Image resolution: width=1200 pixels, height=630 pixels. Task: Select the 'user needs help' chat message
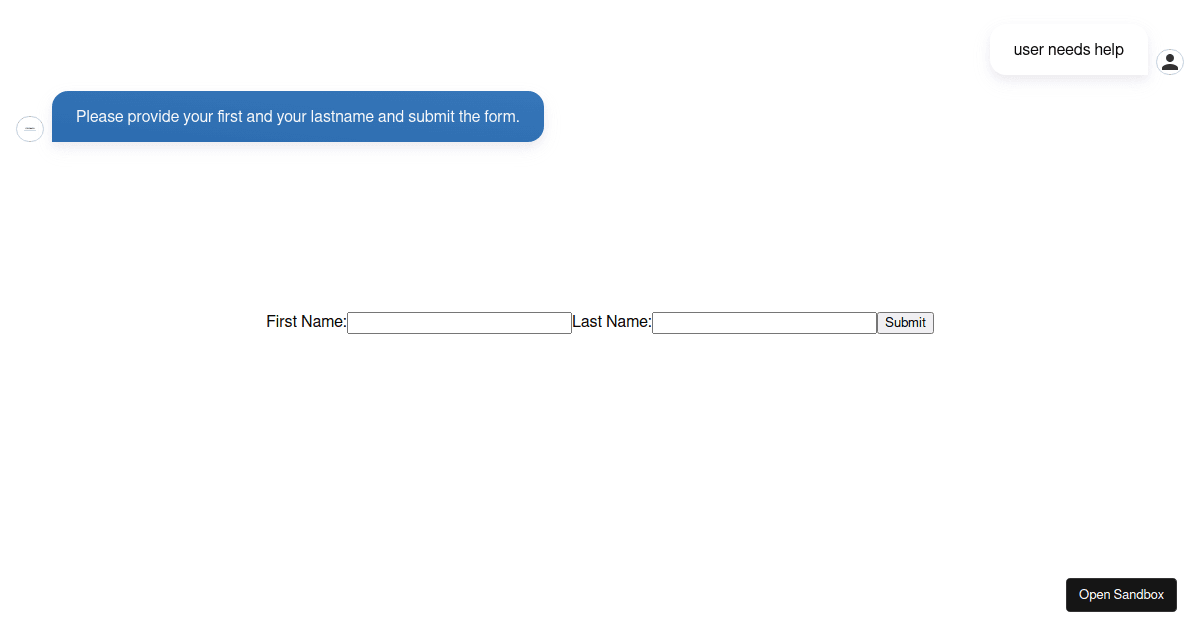[x=1068, y=49]
